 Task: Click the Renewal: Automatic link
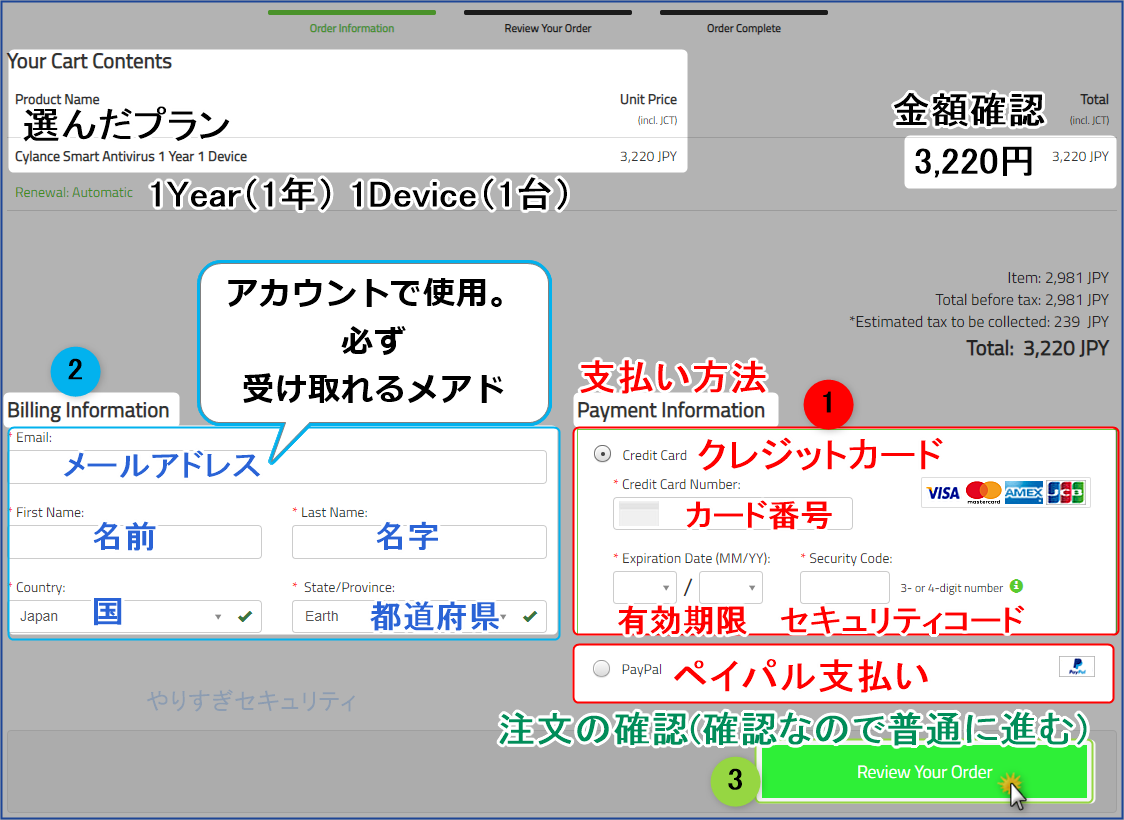point(74,192)
